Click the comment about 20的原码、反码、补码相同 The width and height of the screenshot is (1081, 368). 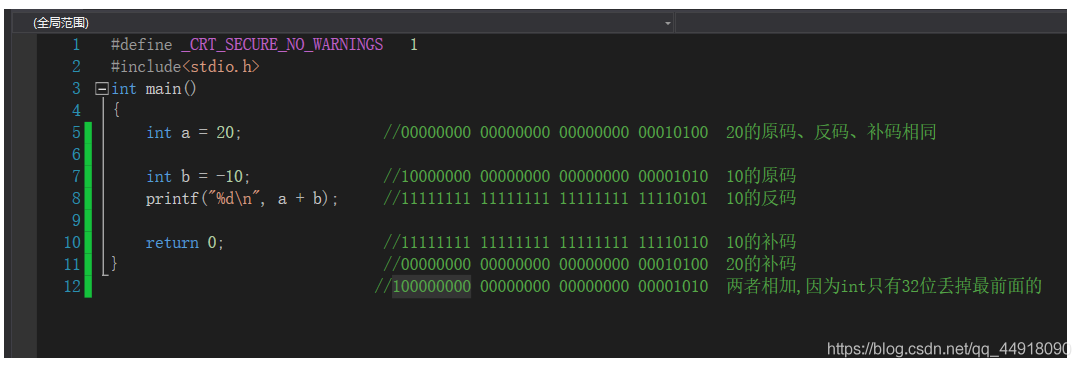(831, 133)
